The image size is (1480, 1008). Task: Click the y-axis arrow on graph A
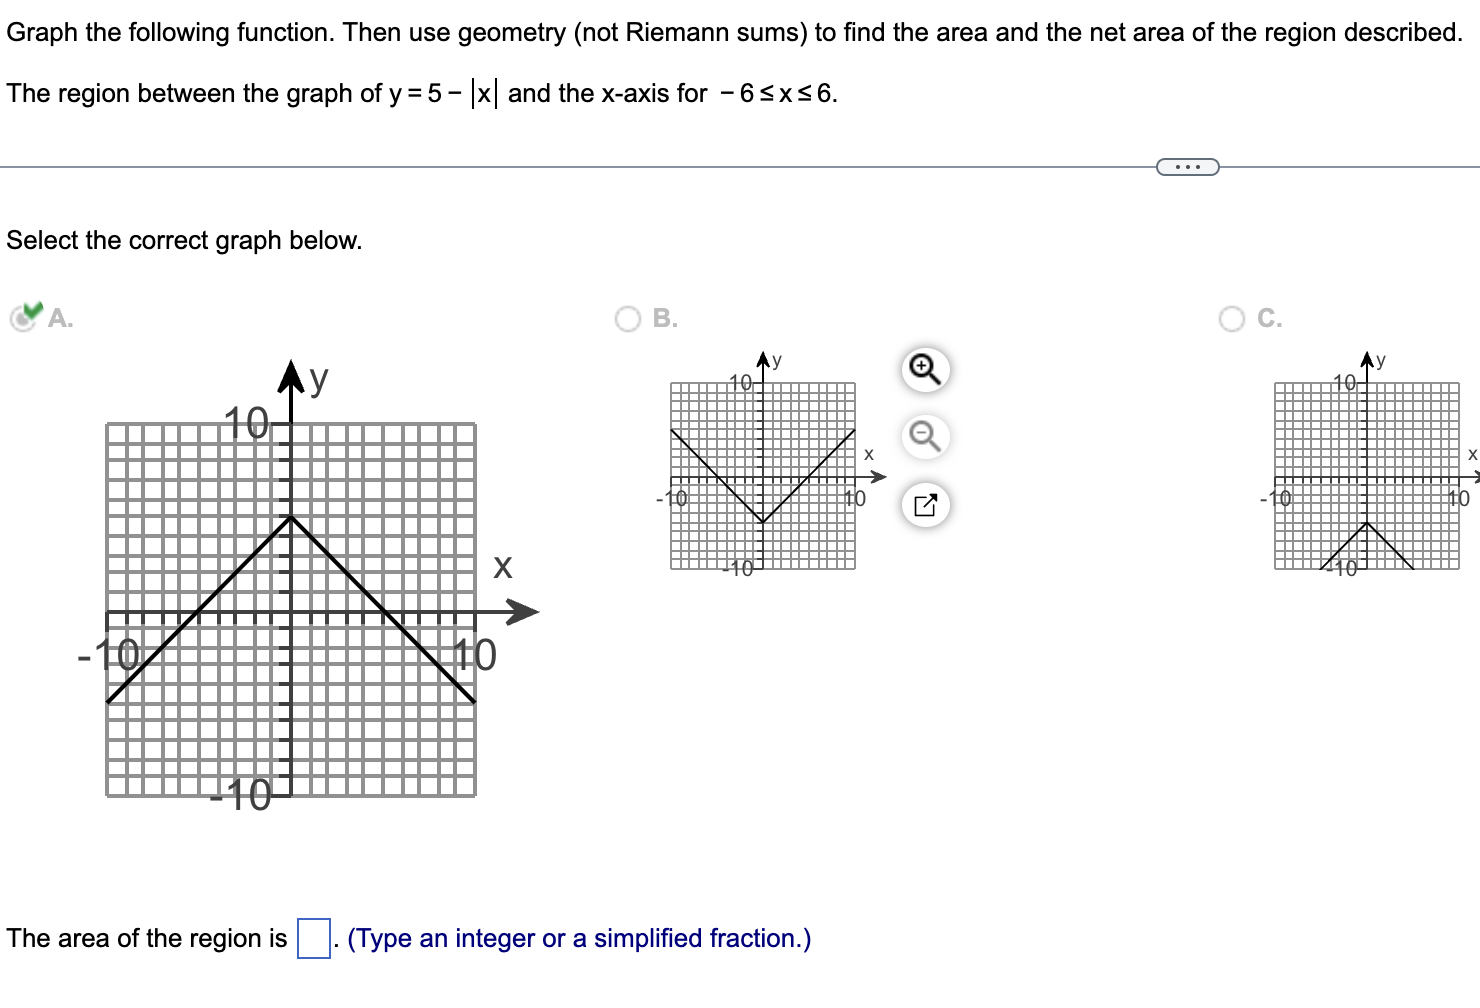292,375
